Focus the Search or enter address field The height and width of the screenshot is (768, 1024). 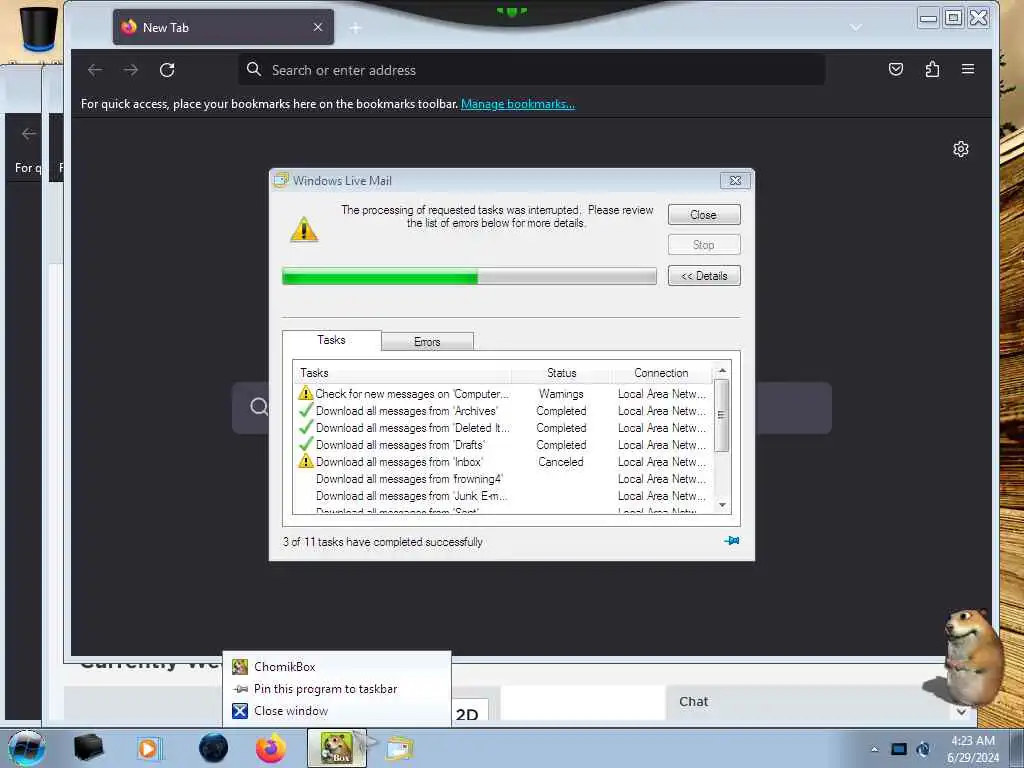click(532, 70)
